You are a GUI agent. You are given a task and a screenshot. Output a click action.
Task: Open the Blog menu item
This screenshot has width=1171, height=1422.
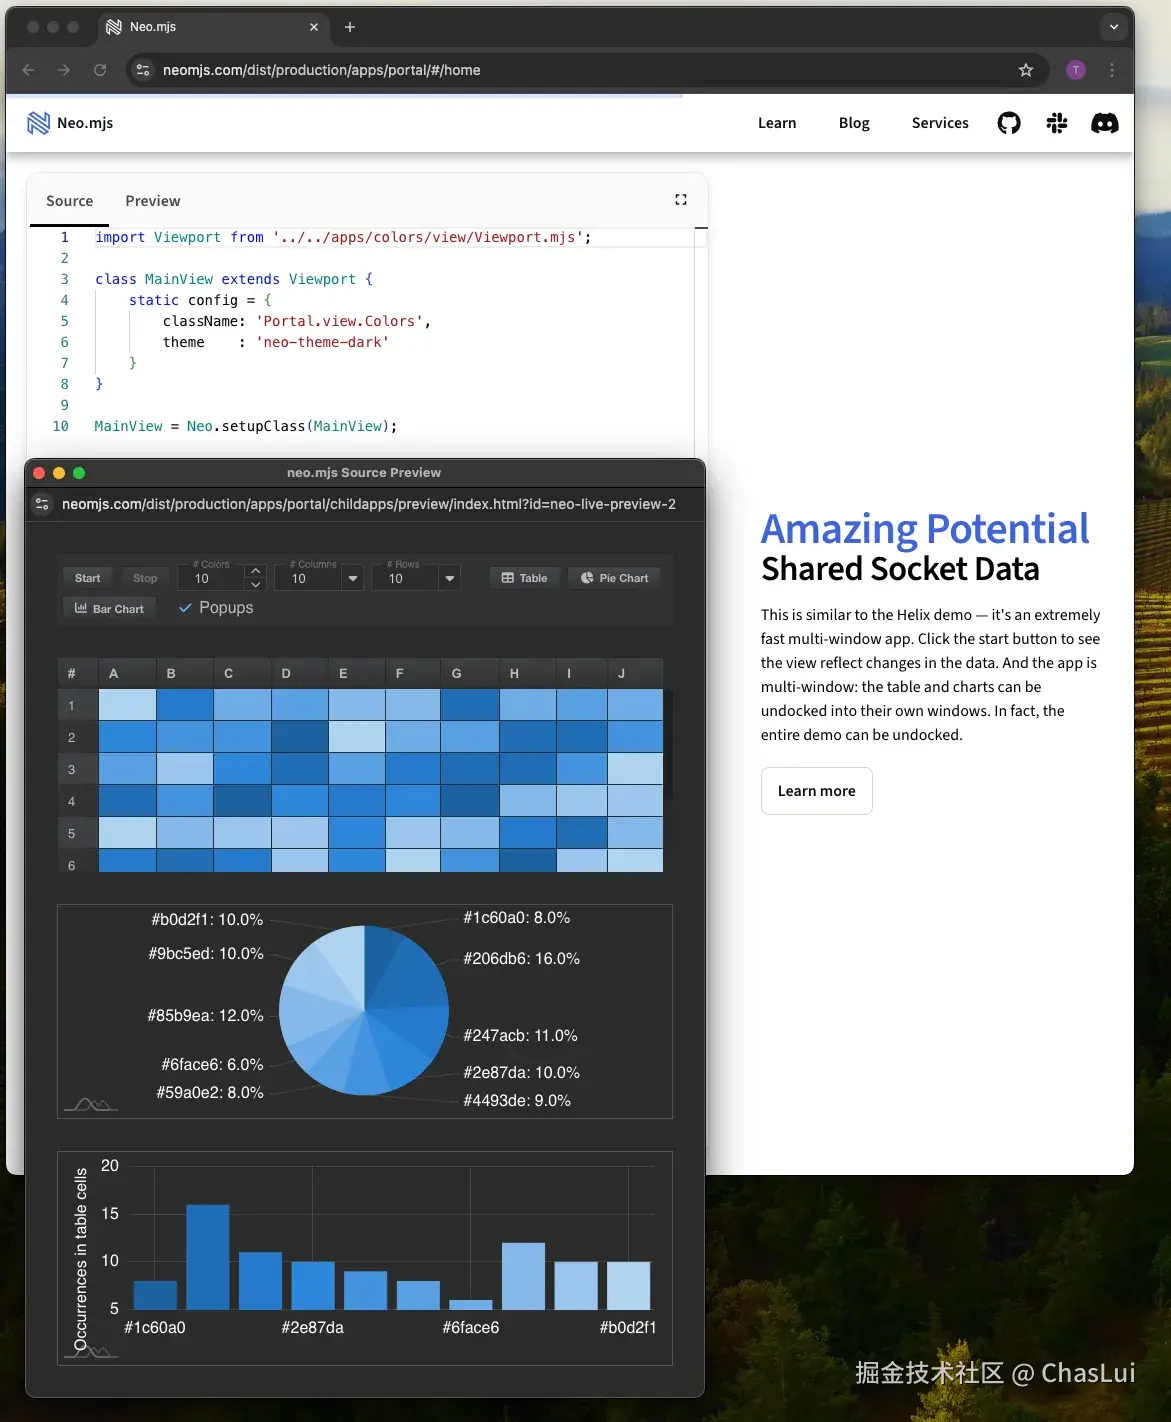854,123
